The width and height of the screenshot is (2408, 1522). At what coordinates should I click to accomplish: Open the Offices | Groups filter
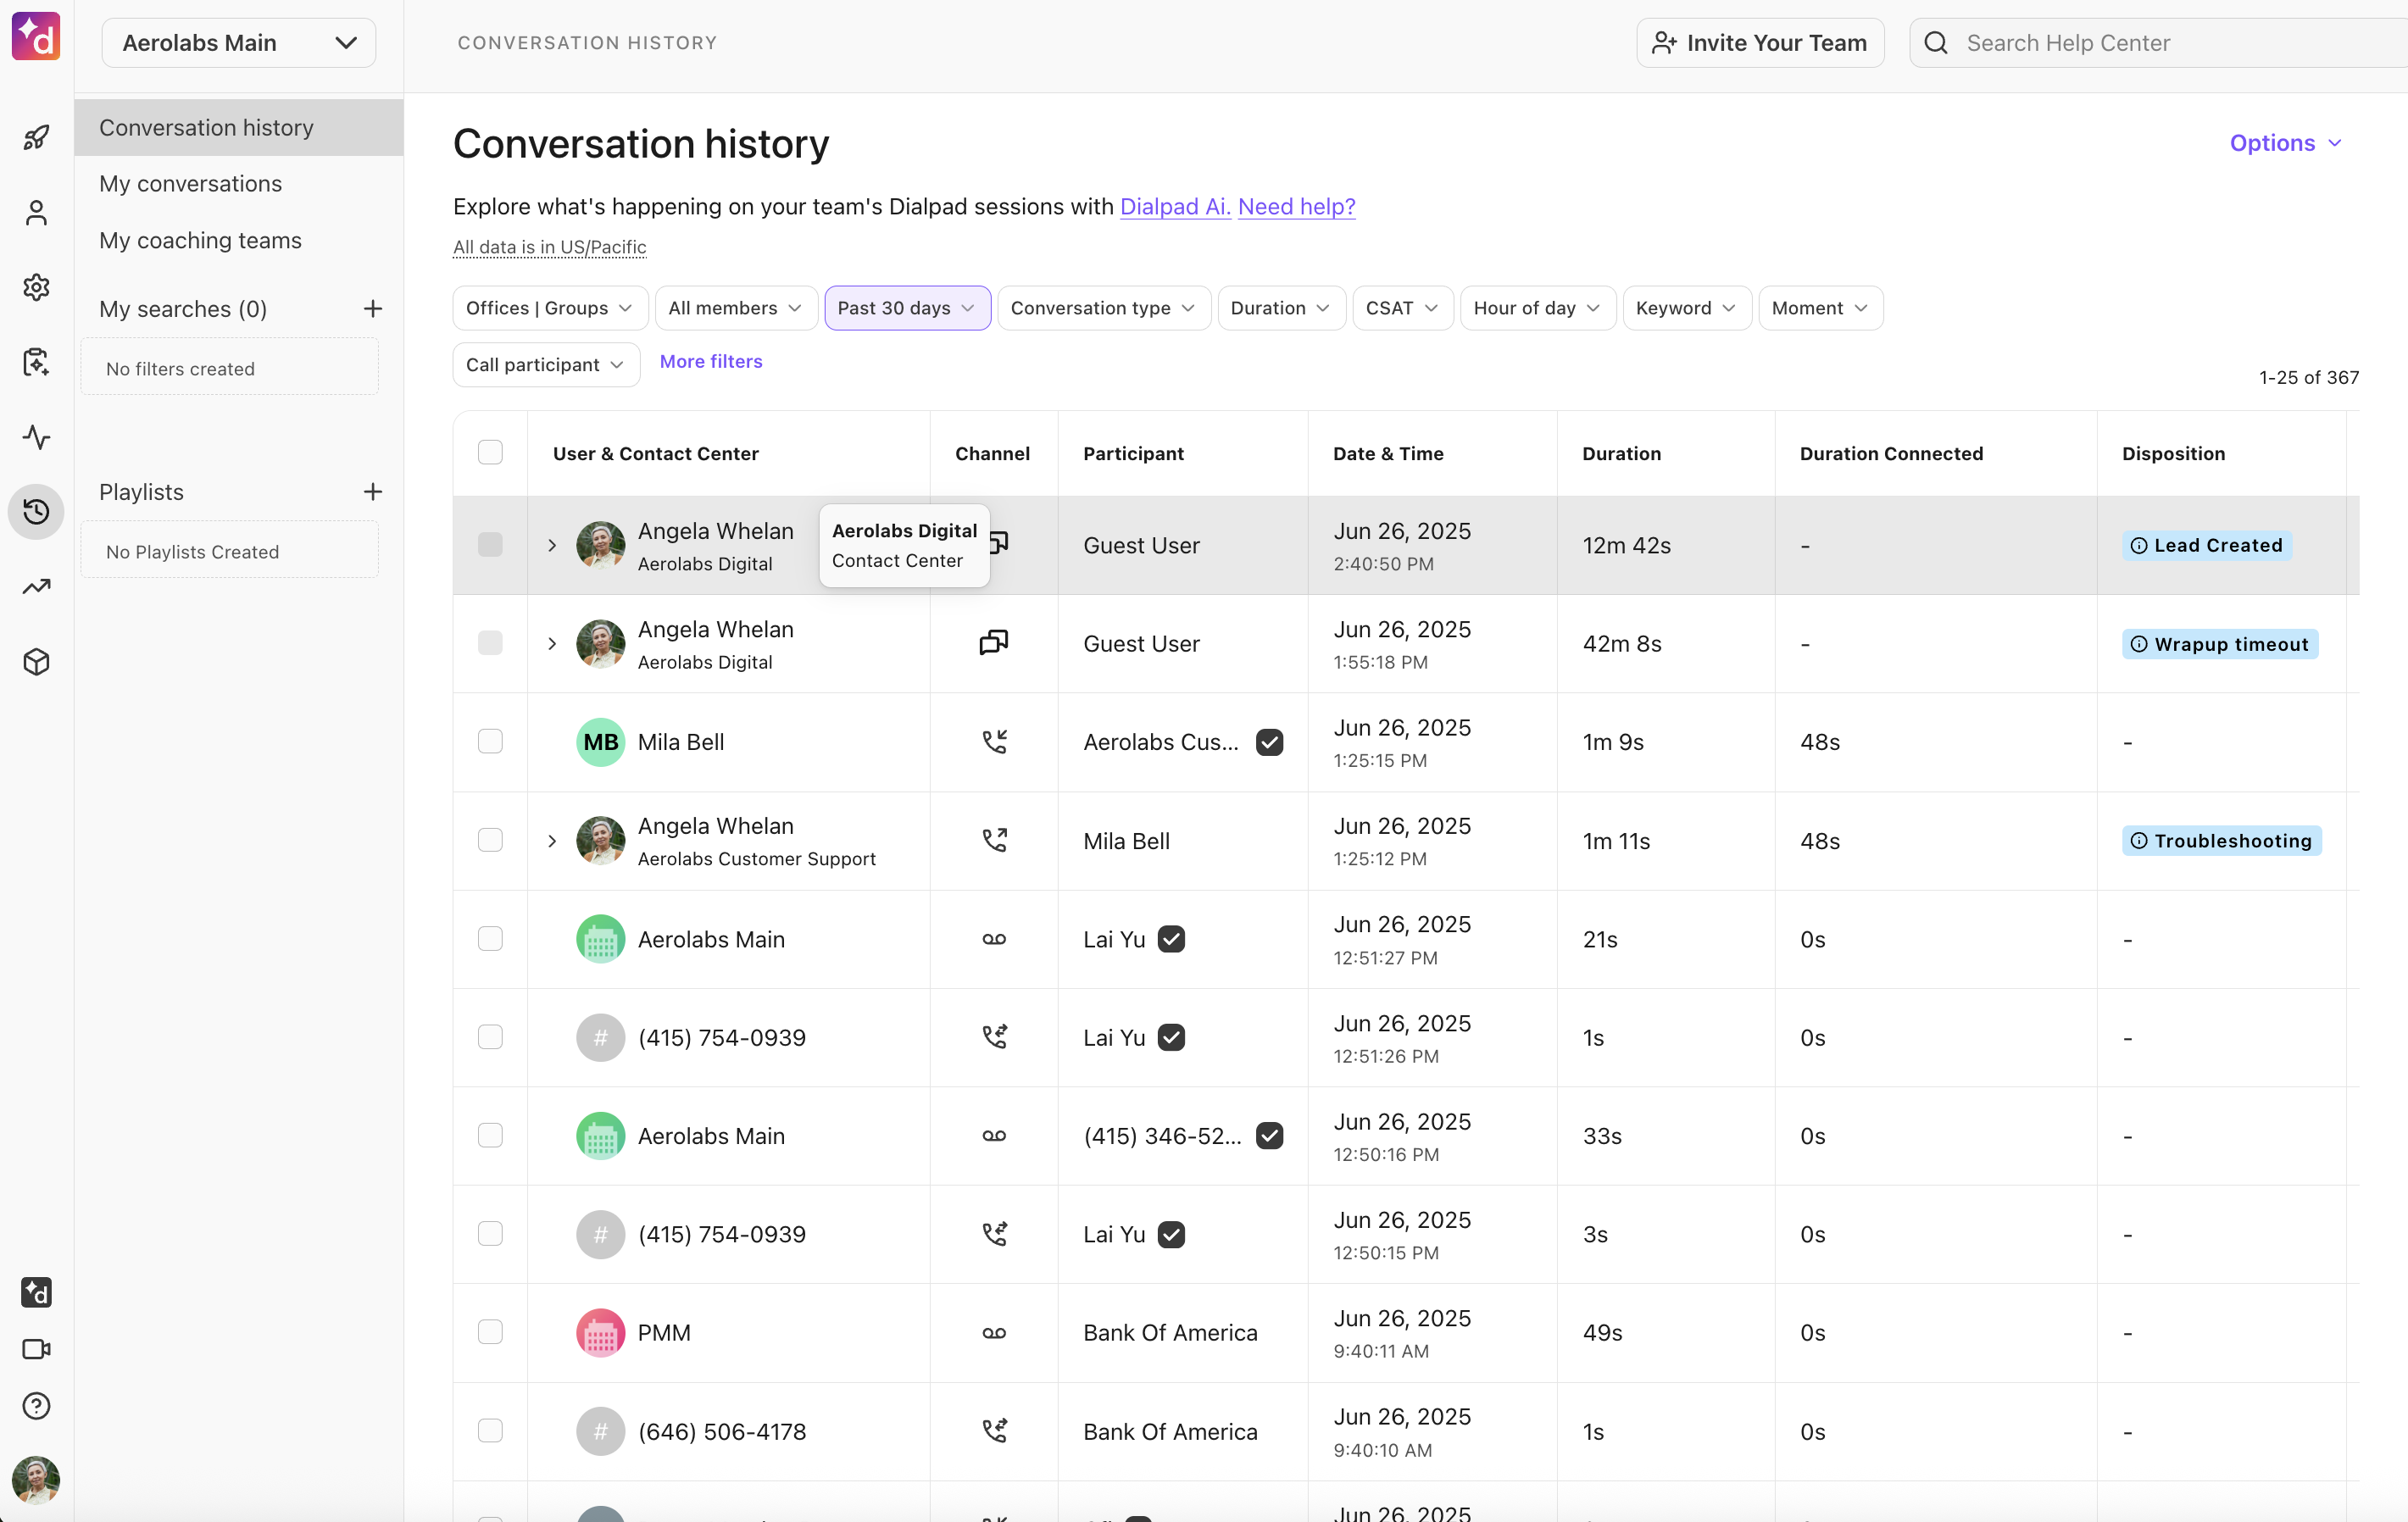pos(550,308)
